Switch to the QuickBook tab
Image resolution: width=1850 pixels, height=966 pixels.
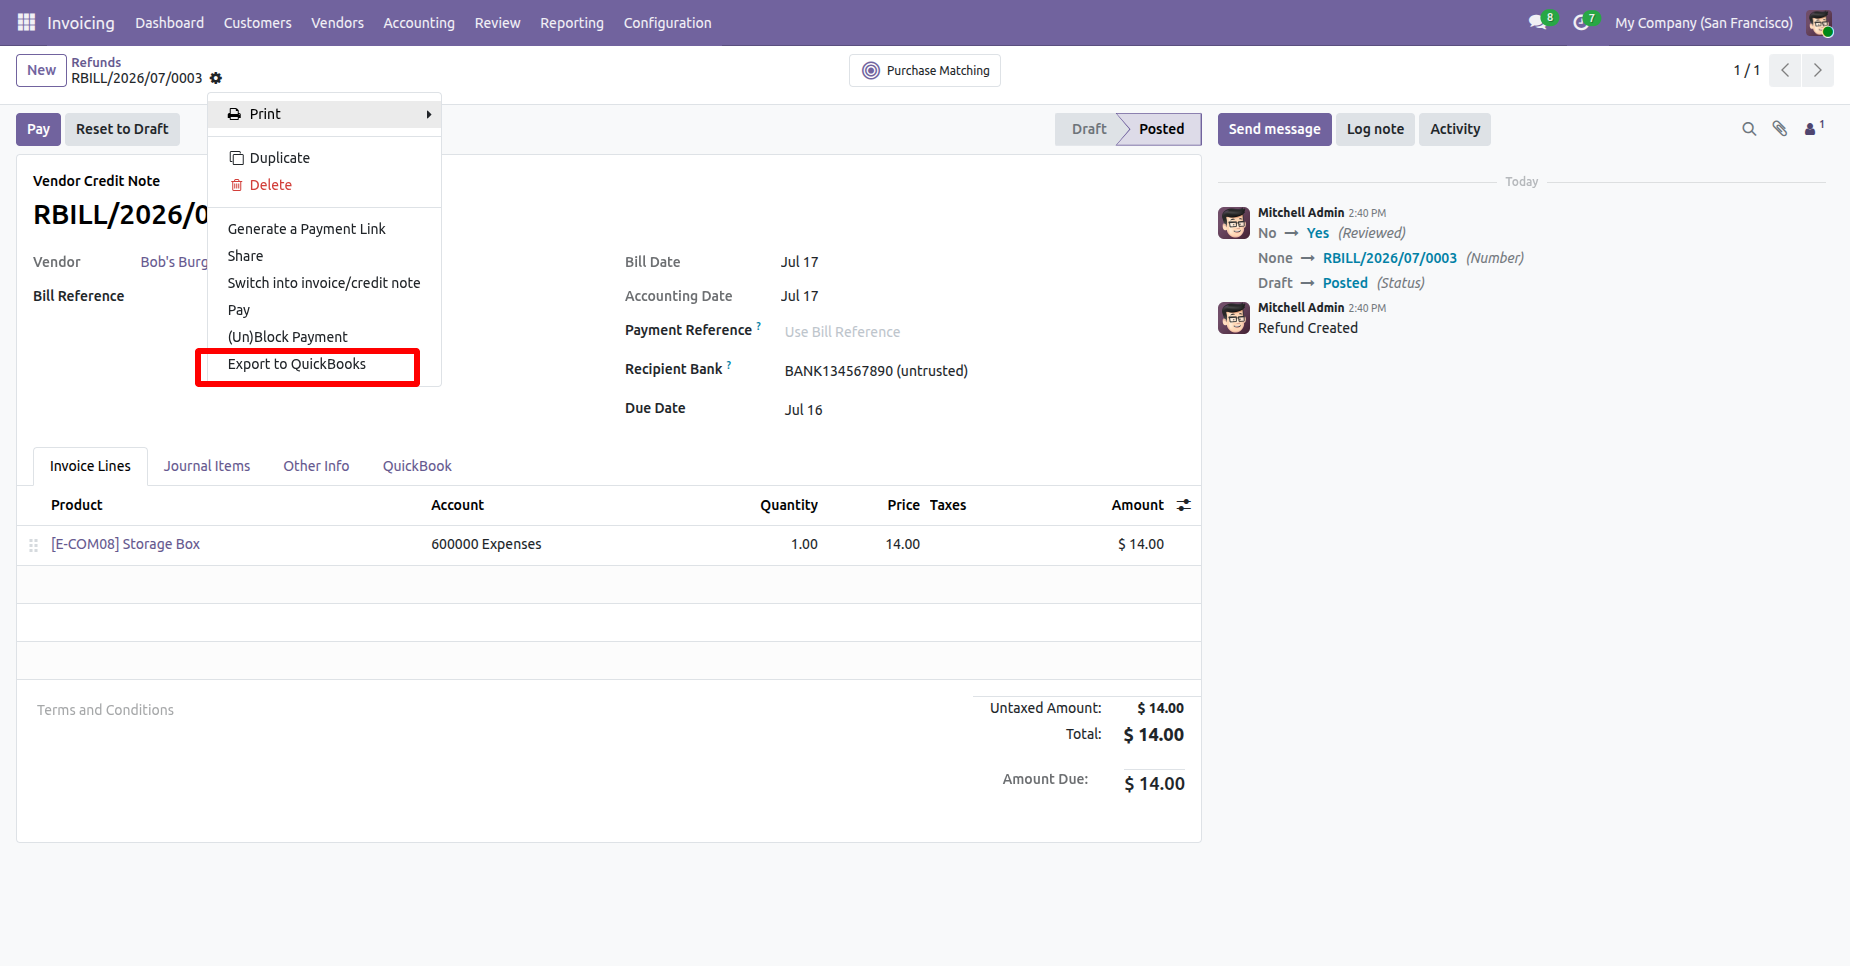click(417, 466)
